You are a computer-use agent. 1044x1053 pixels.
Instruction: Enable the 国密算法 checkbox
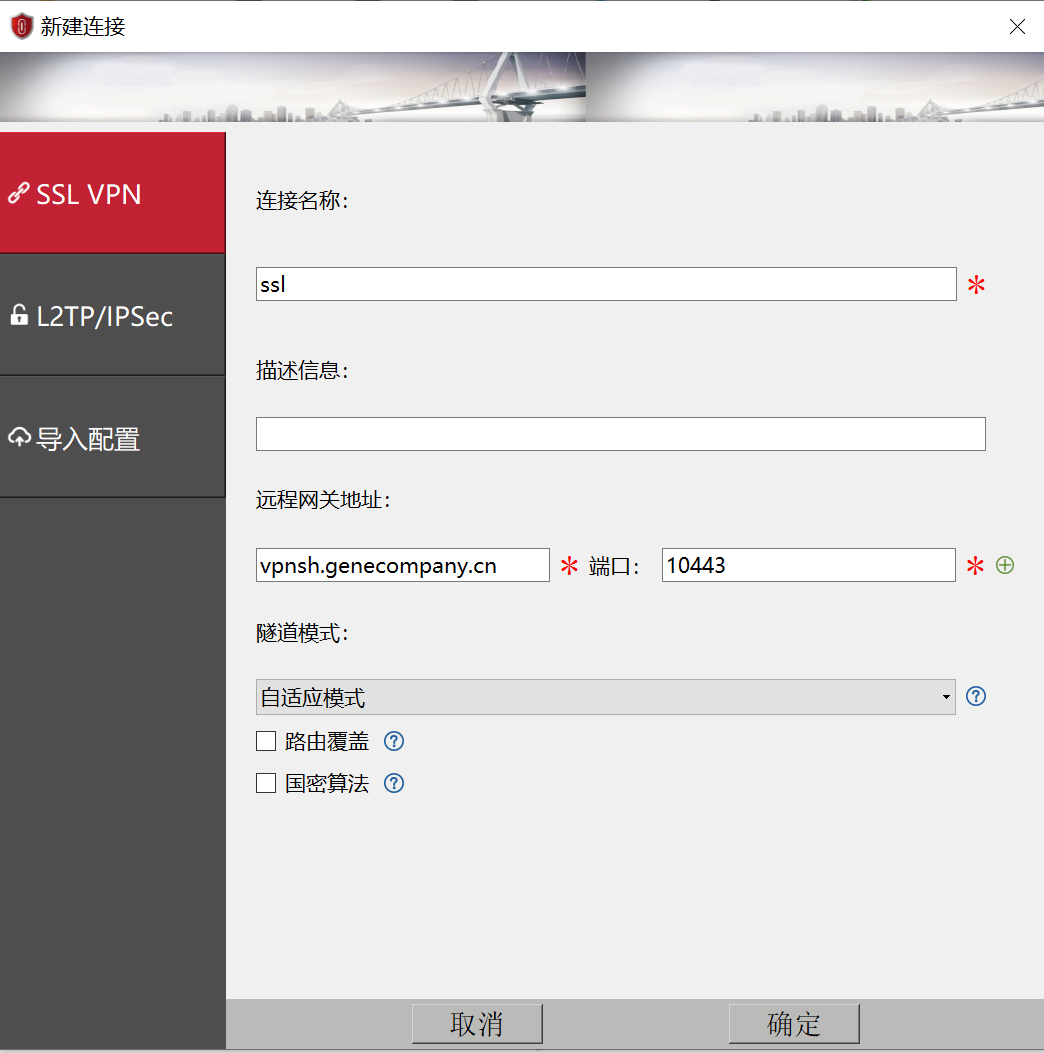[266, 783]
